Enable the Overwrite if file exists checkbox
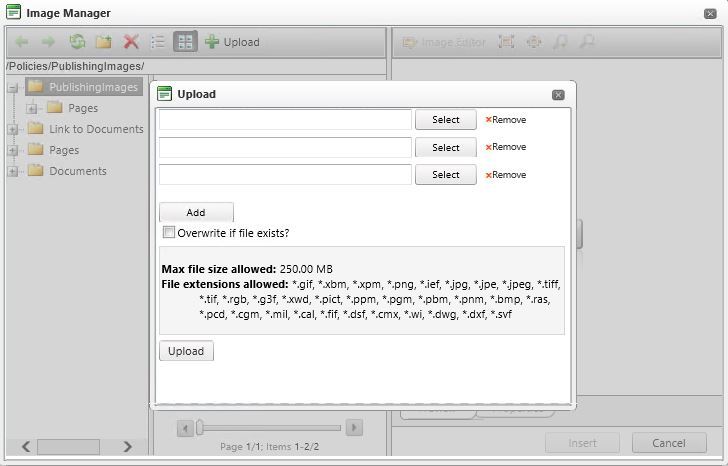 (168, 233)
